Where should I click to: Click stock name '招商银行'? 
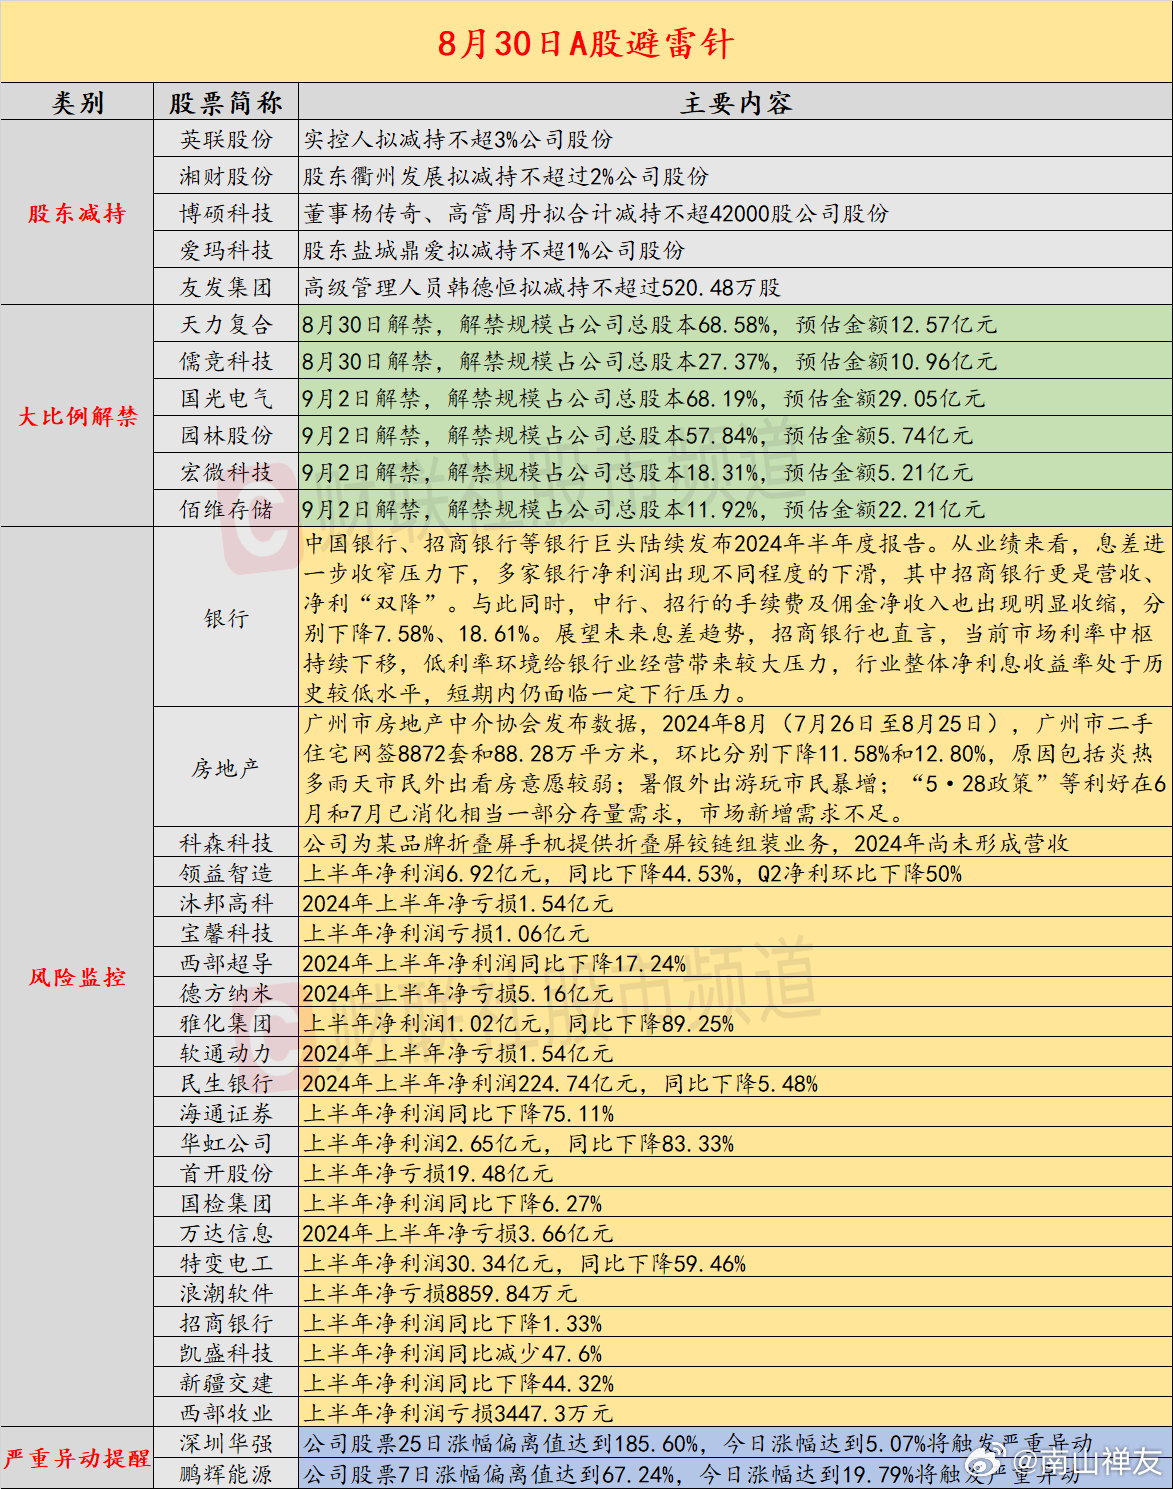click(x=226, y=1323)
